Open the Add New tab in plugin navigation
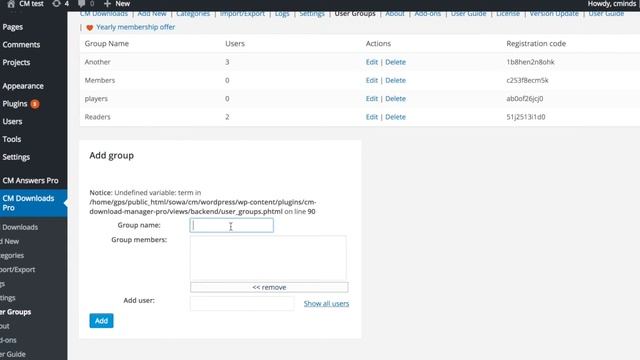 (x=152, y=14)
